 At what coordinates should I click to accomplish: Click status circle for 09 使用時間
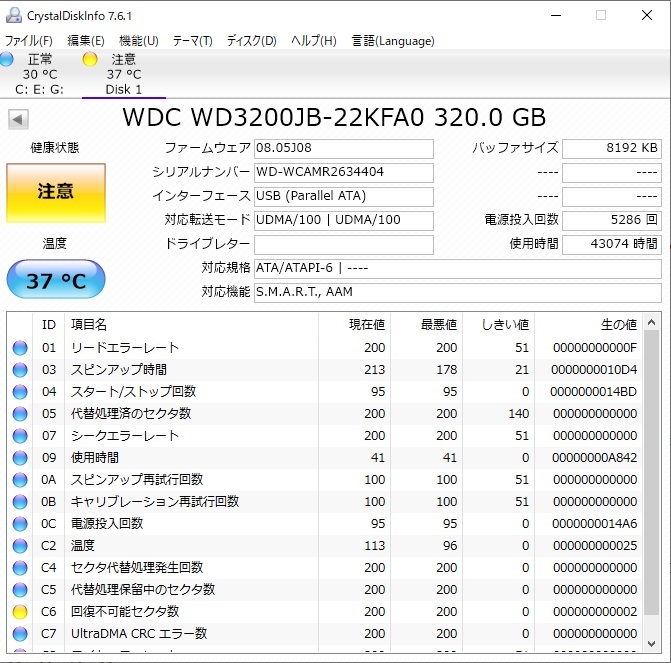(x=20, y=458)
